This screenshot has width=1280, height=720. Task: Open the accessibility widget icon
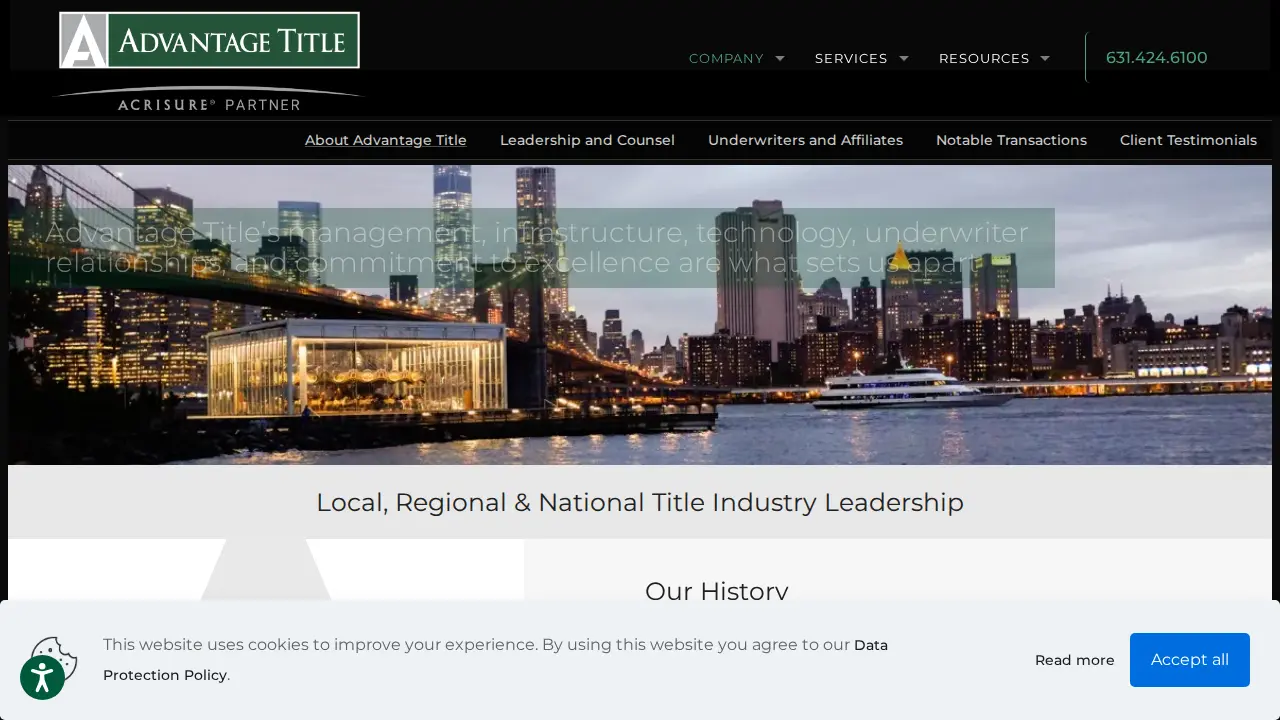point(42,678)
